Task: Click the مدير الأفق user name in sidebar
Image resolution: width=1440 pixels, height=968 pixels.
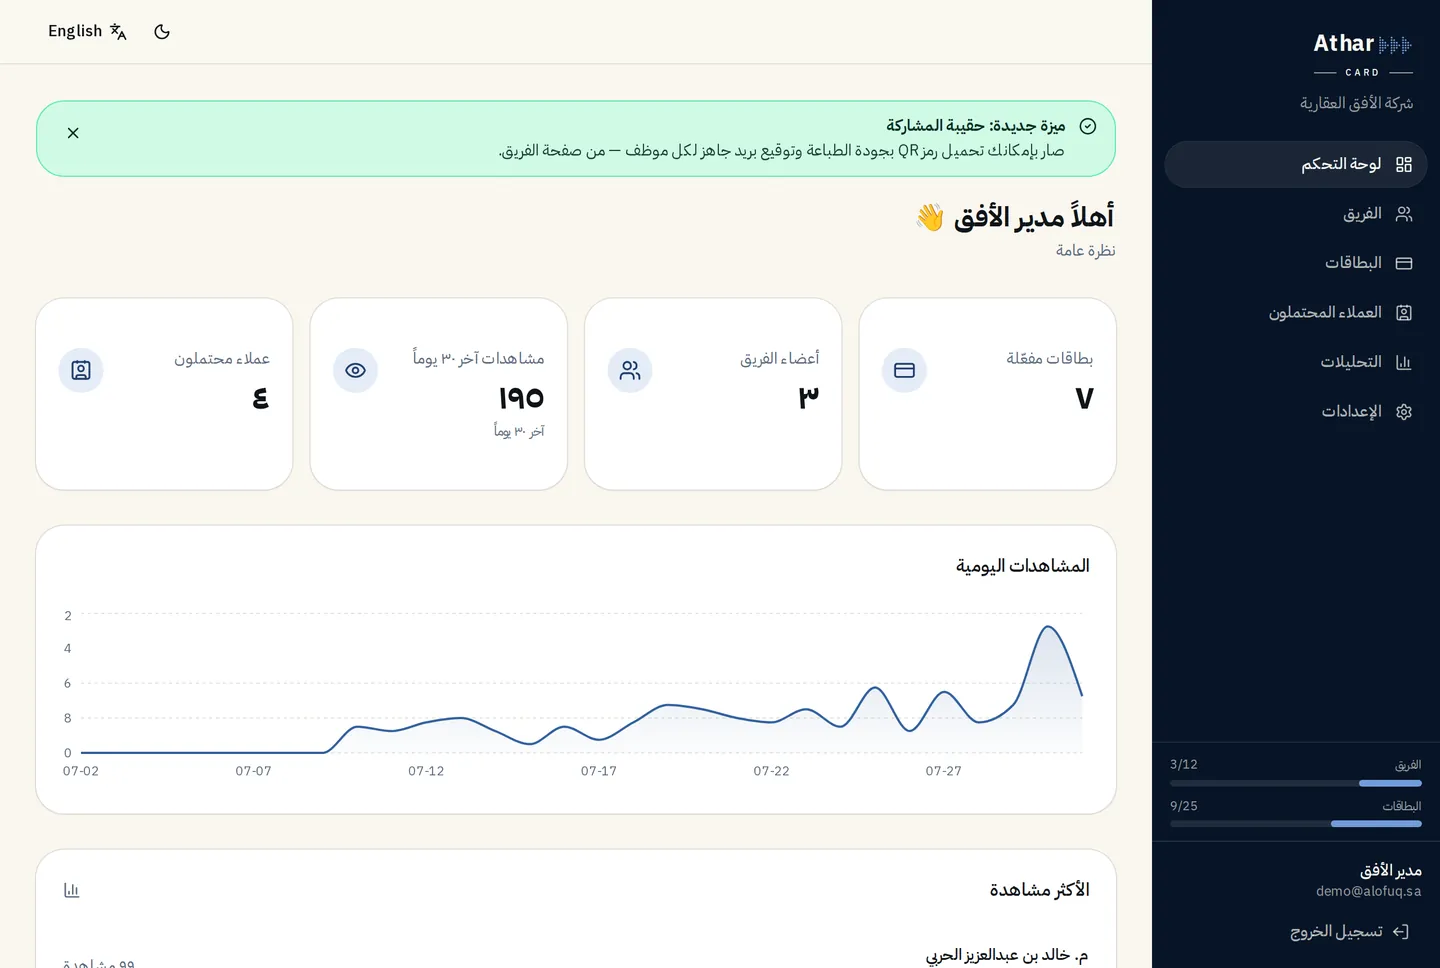Action: pyautogui.click(x=1390, y=871)
